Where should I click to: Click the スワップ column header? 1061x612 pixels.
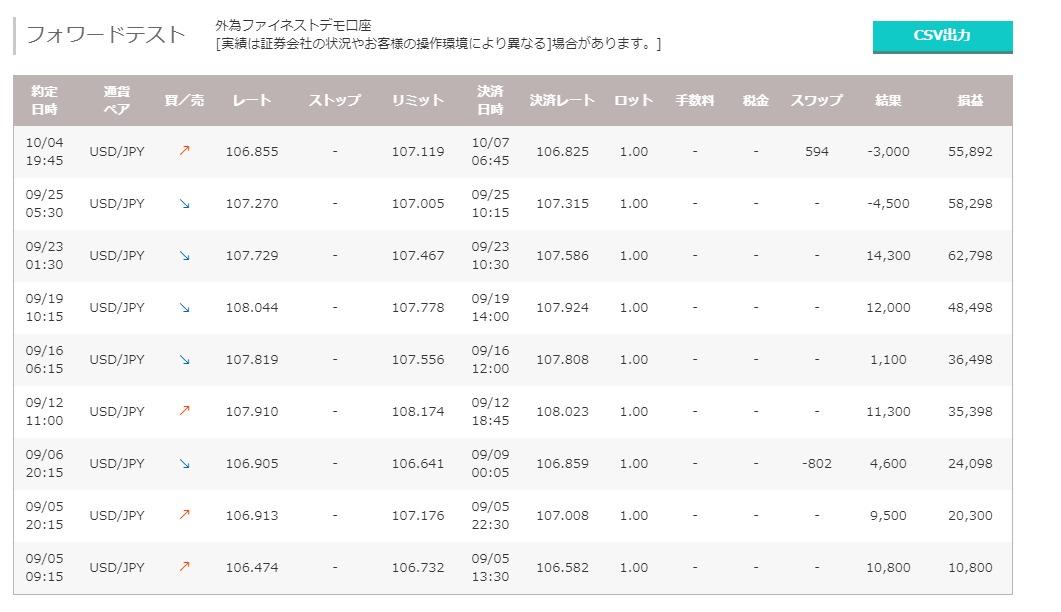coord(816,100)
